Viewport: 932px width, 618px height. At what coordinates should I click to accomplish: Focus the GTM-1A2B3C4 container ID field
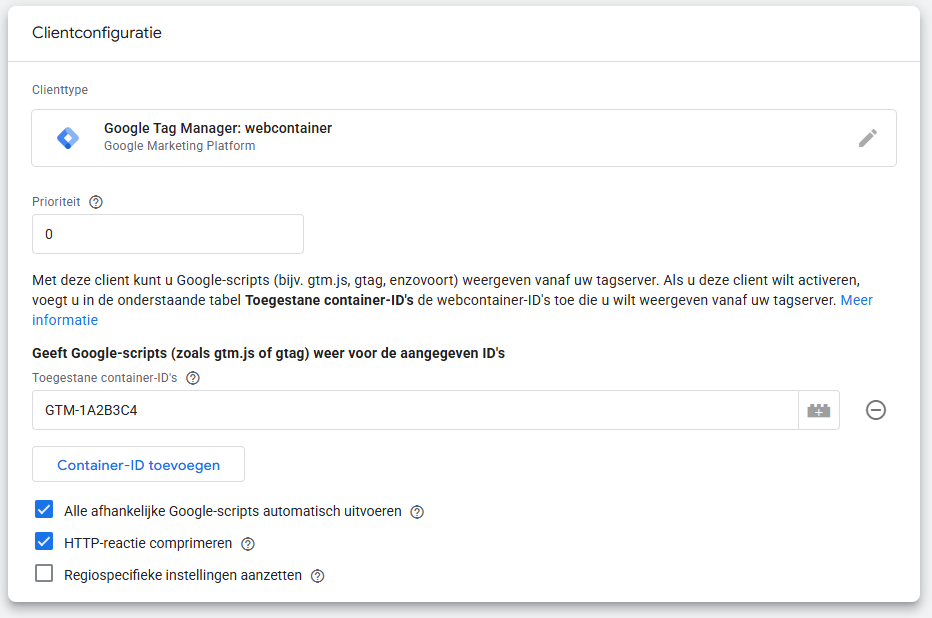pos(415,410)
